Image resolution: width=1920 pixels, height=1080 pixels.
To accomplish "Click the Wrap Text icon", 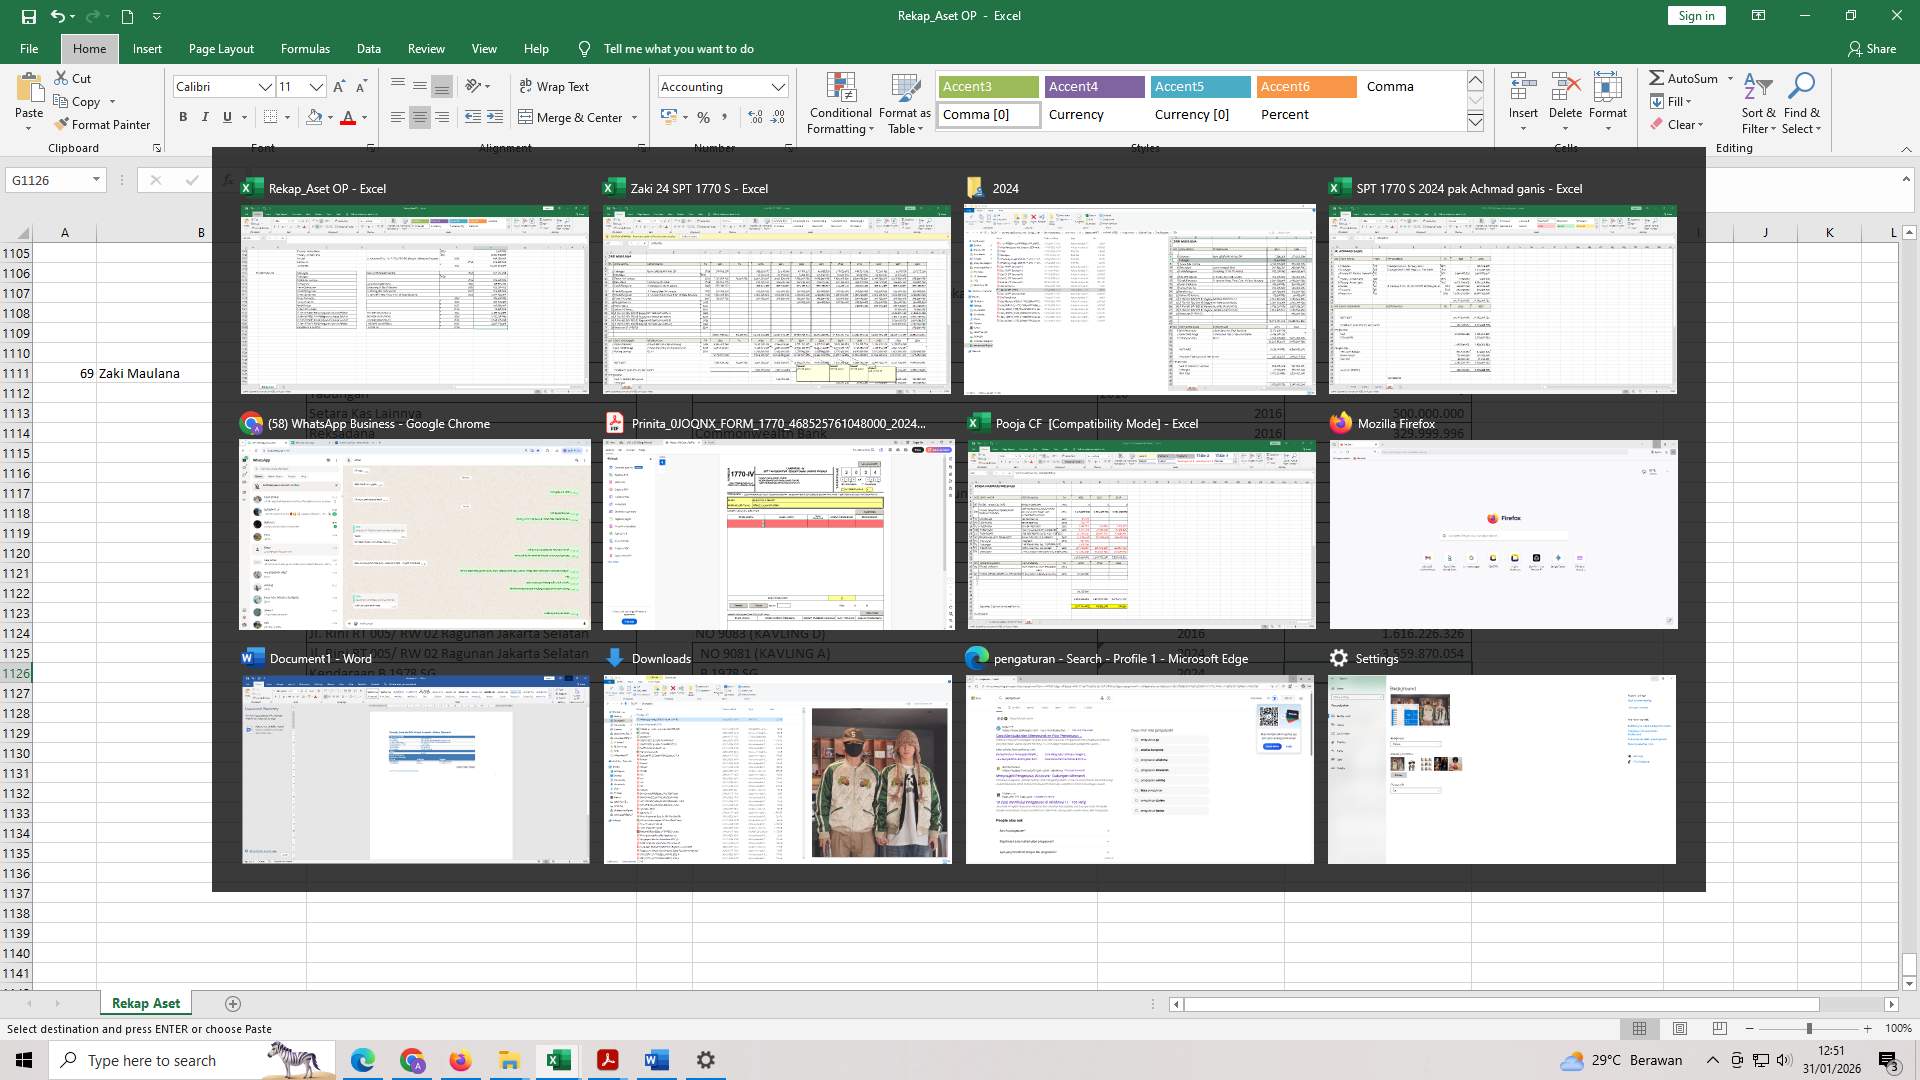I will click(x=526, y=87).
